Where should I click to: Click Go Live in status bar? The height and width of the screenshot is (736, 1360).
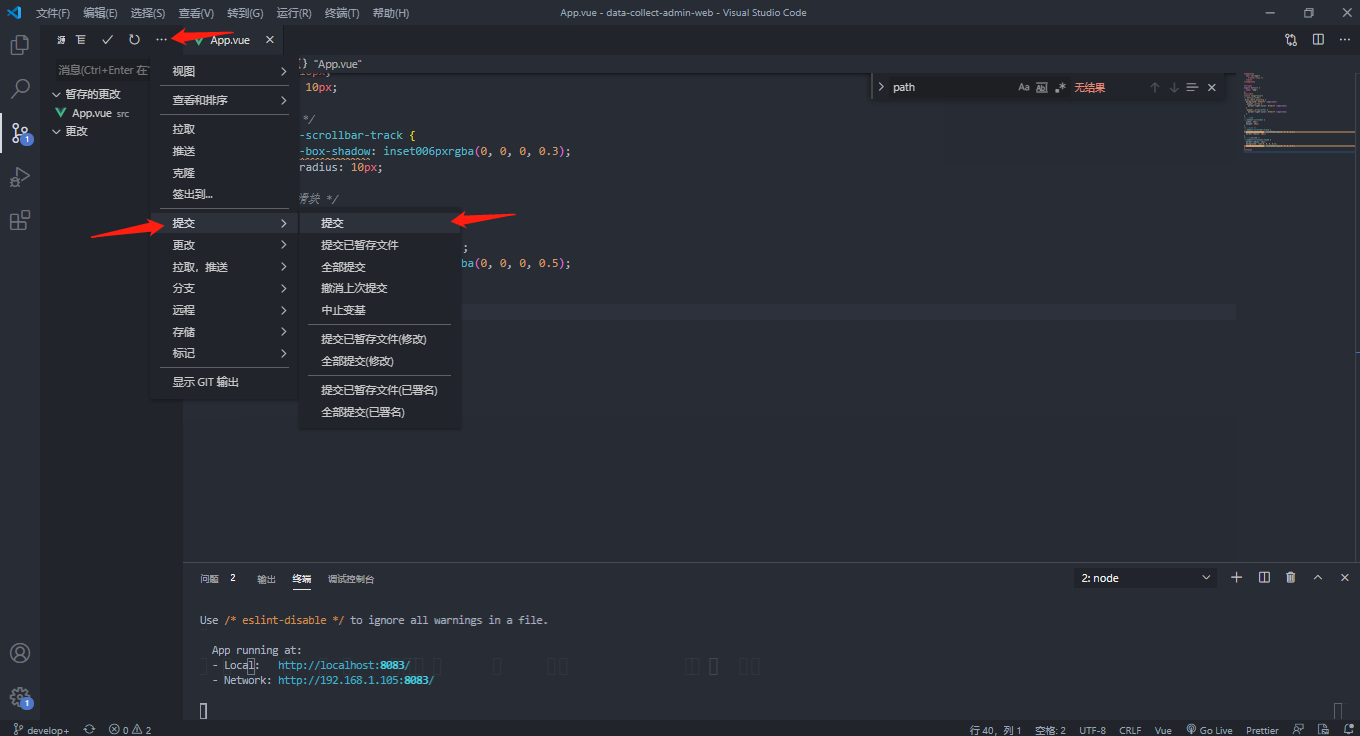(x=1209, y=730)
